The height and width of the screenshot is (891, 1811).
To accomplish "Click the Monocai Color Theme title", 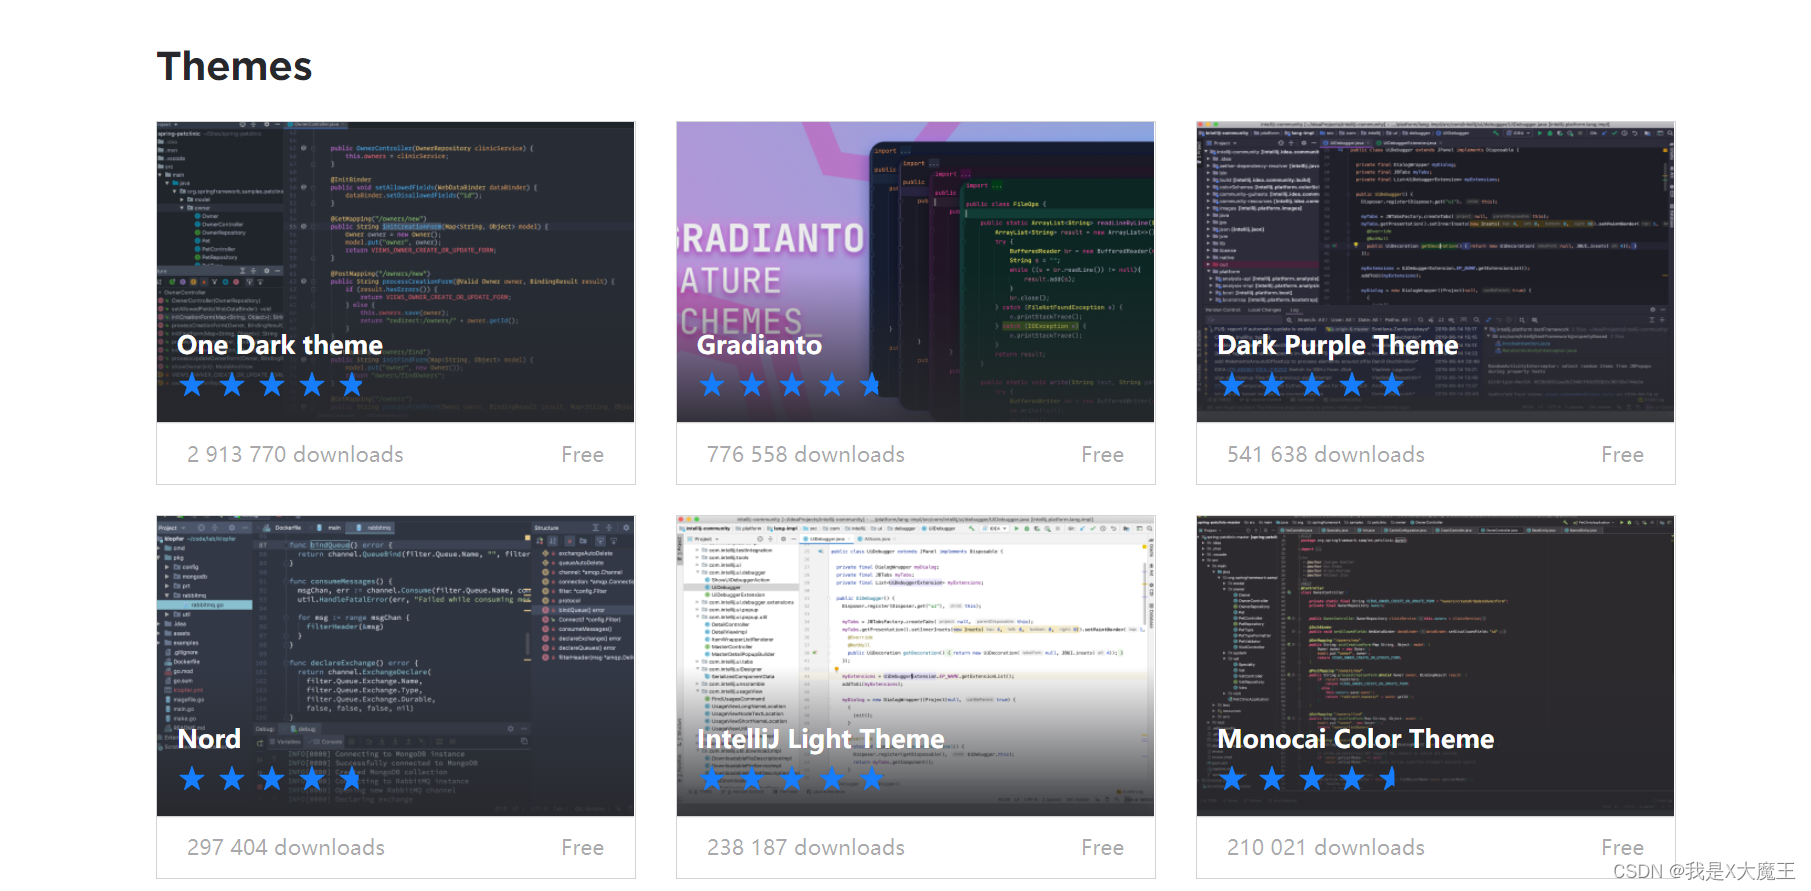I will [x=1355, y=739].
